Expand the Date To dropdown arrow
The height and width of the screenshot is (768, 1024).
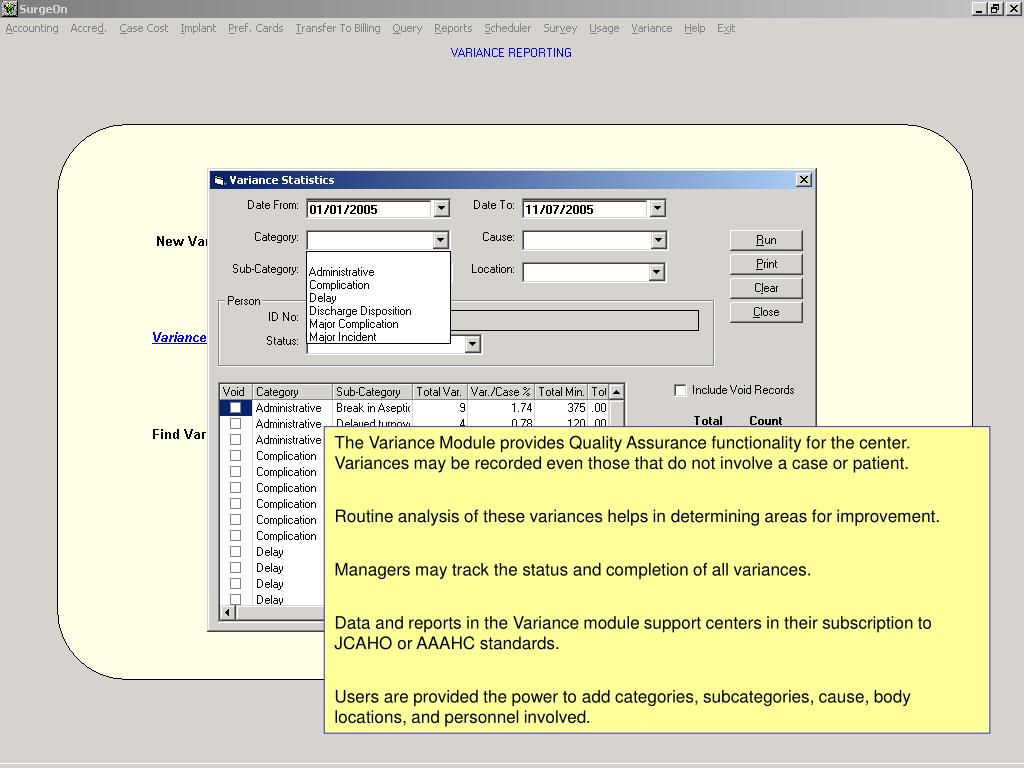pyautogui.click(x=658, y=208)
